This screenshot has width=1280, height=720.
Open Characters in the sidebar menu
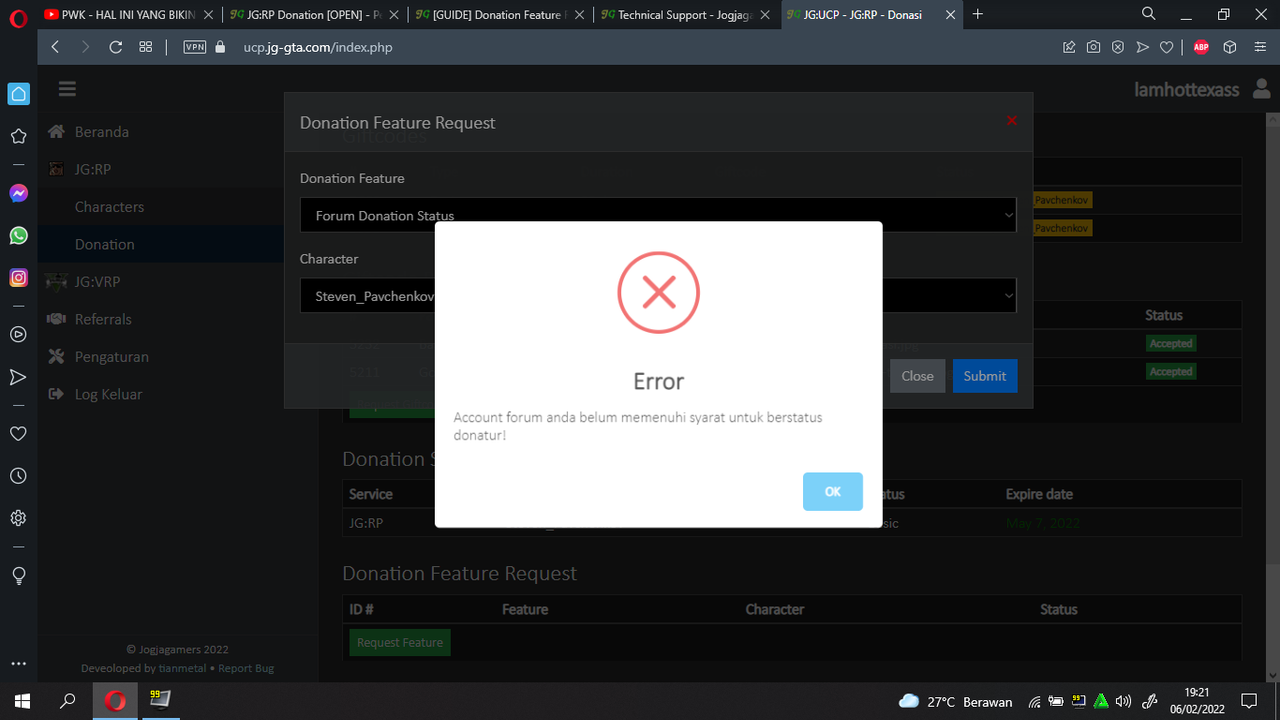109,207
